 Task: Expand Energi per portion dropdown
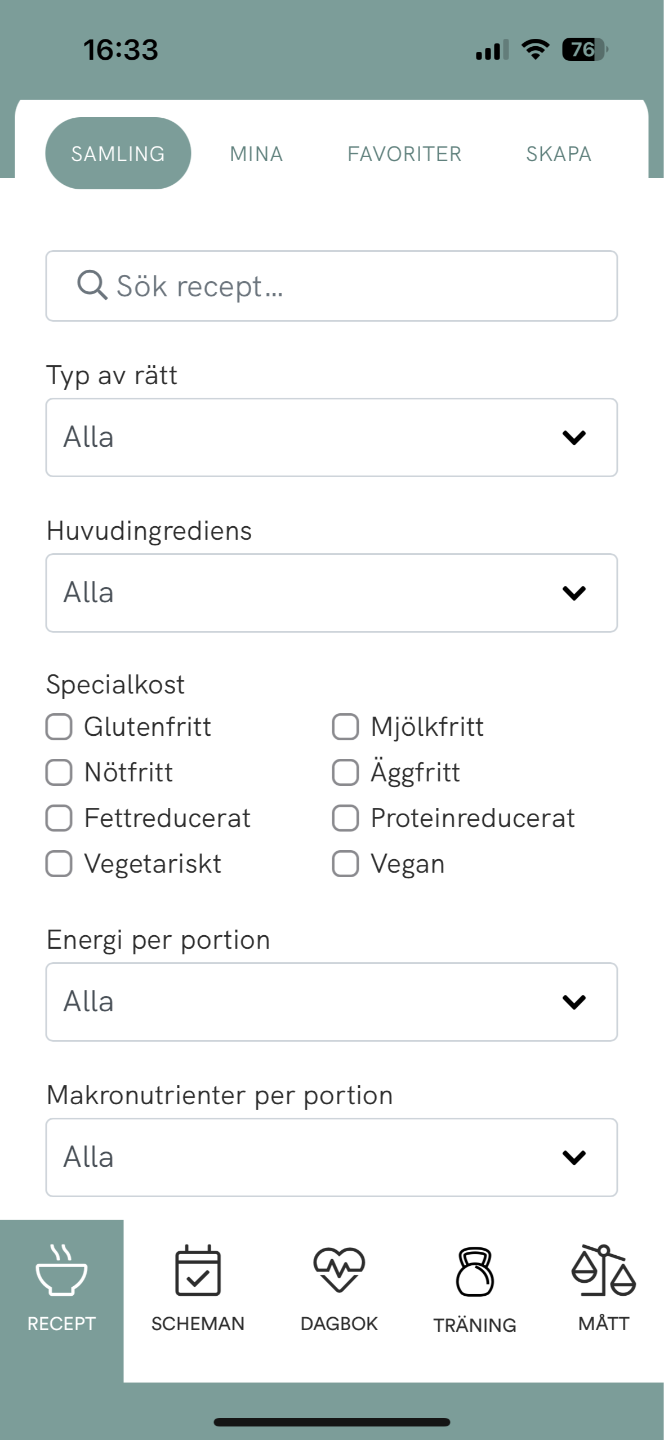331,1002
